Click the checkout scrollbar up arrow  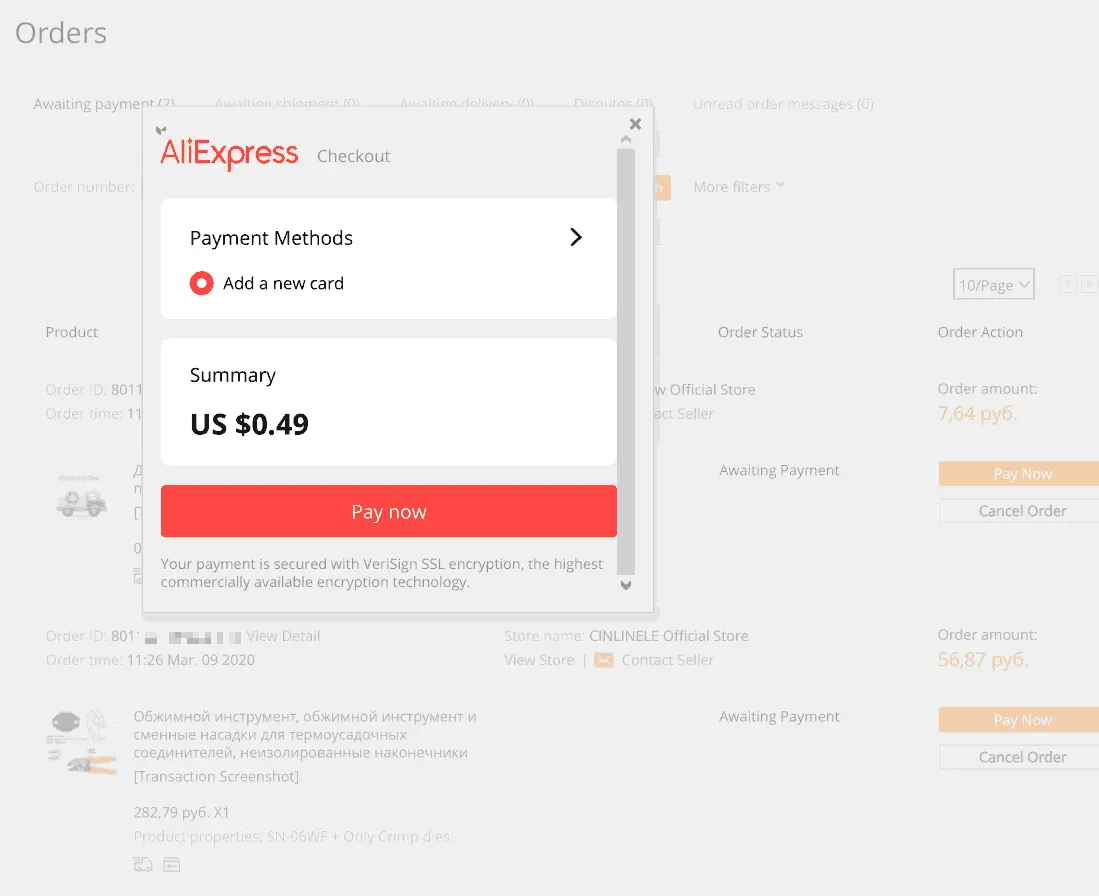pos(626,140)
